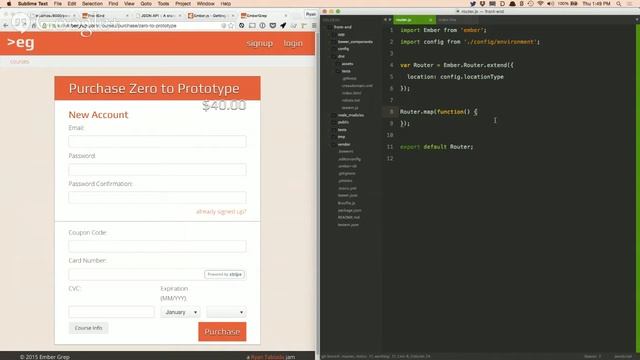Click the Coupon Code field

157,246
